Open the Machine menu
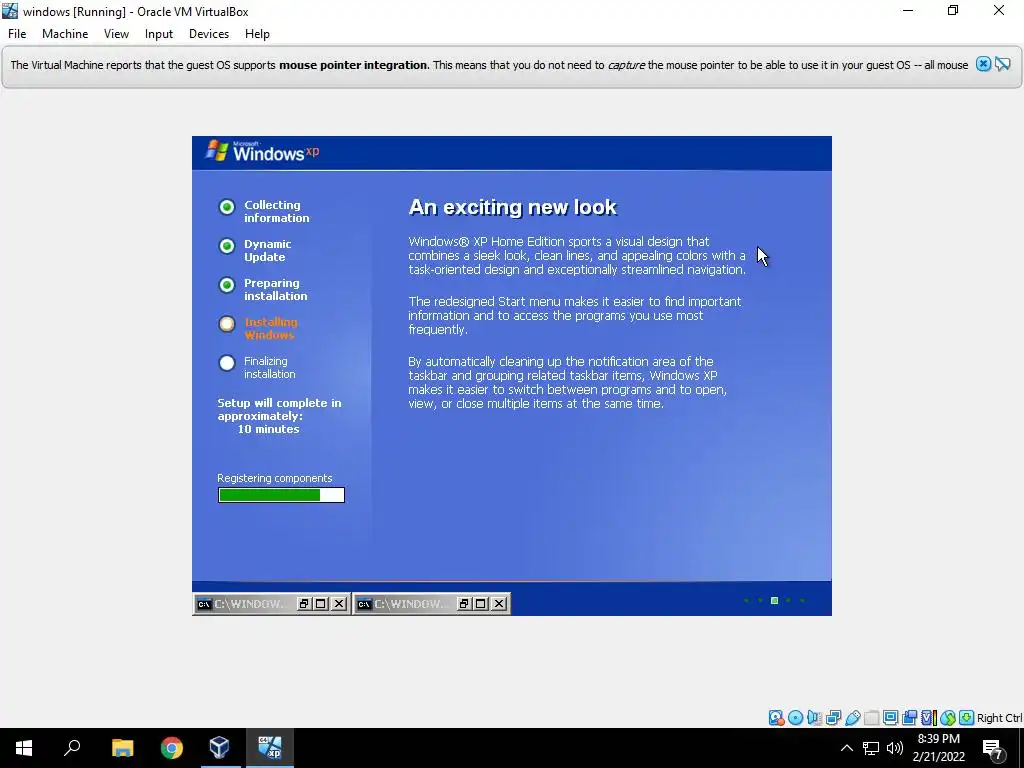 (65, 34)
